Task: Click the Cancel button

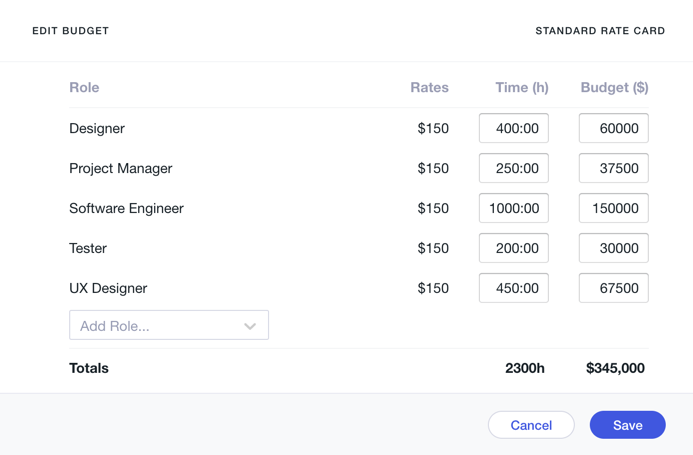Action: pyautogui.click(x=531, y=425)
